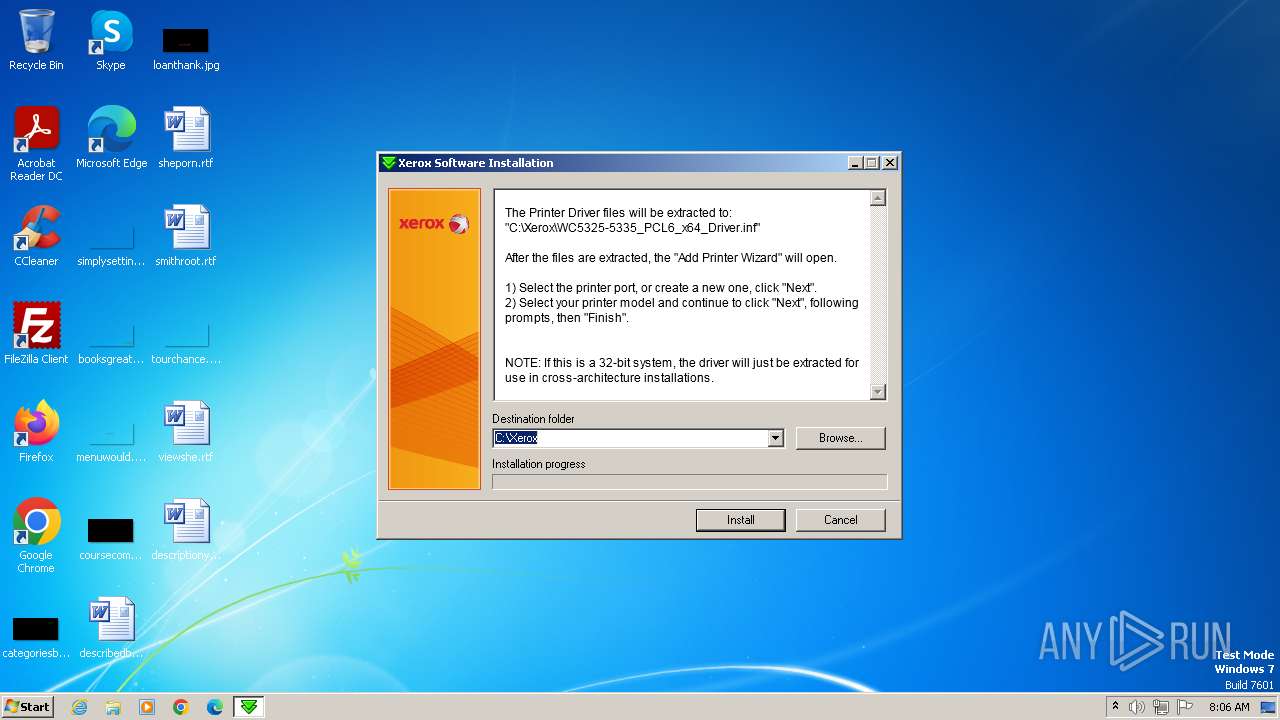Open the Windows Start menu

28,706
